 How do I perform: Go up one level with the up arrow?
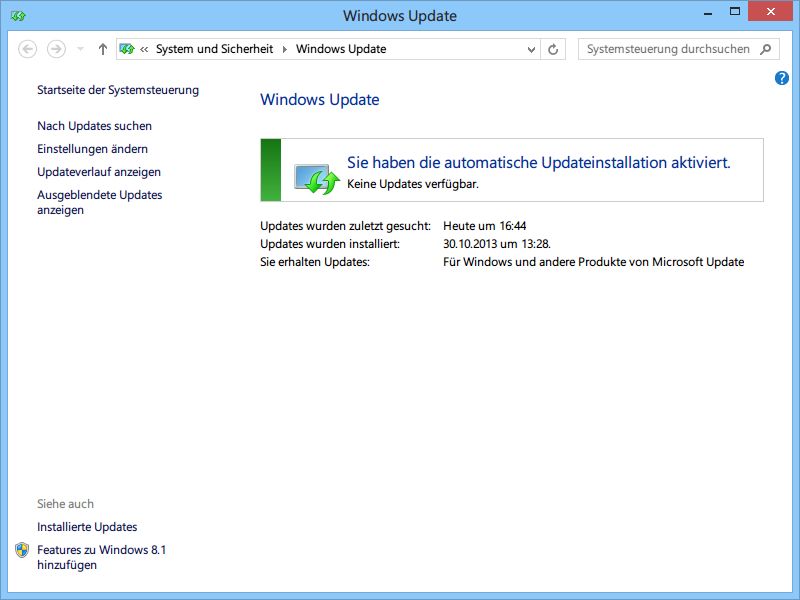tap(103, 49)
